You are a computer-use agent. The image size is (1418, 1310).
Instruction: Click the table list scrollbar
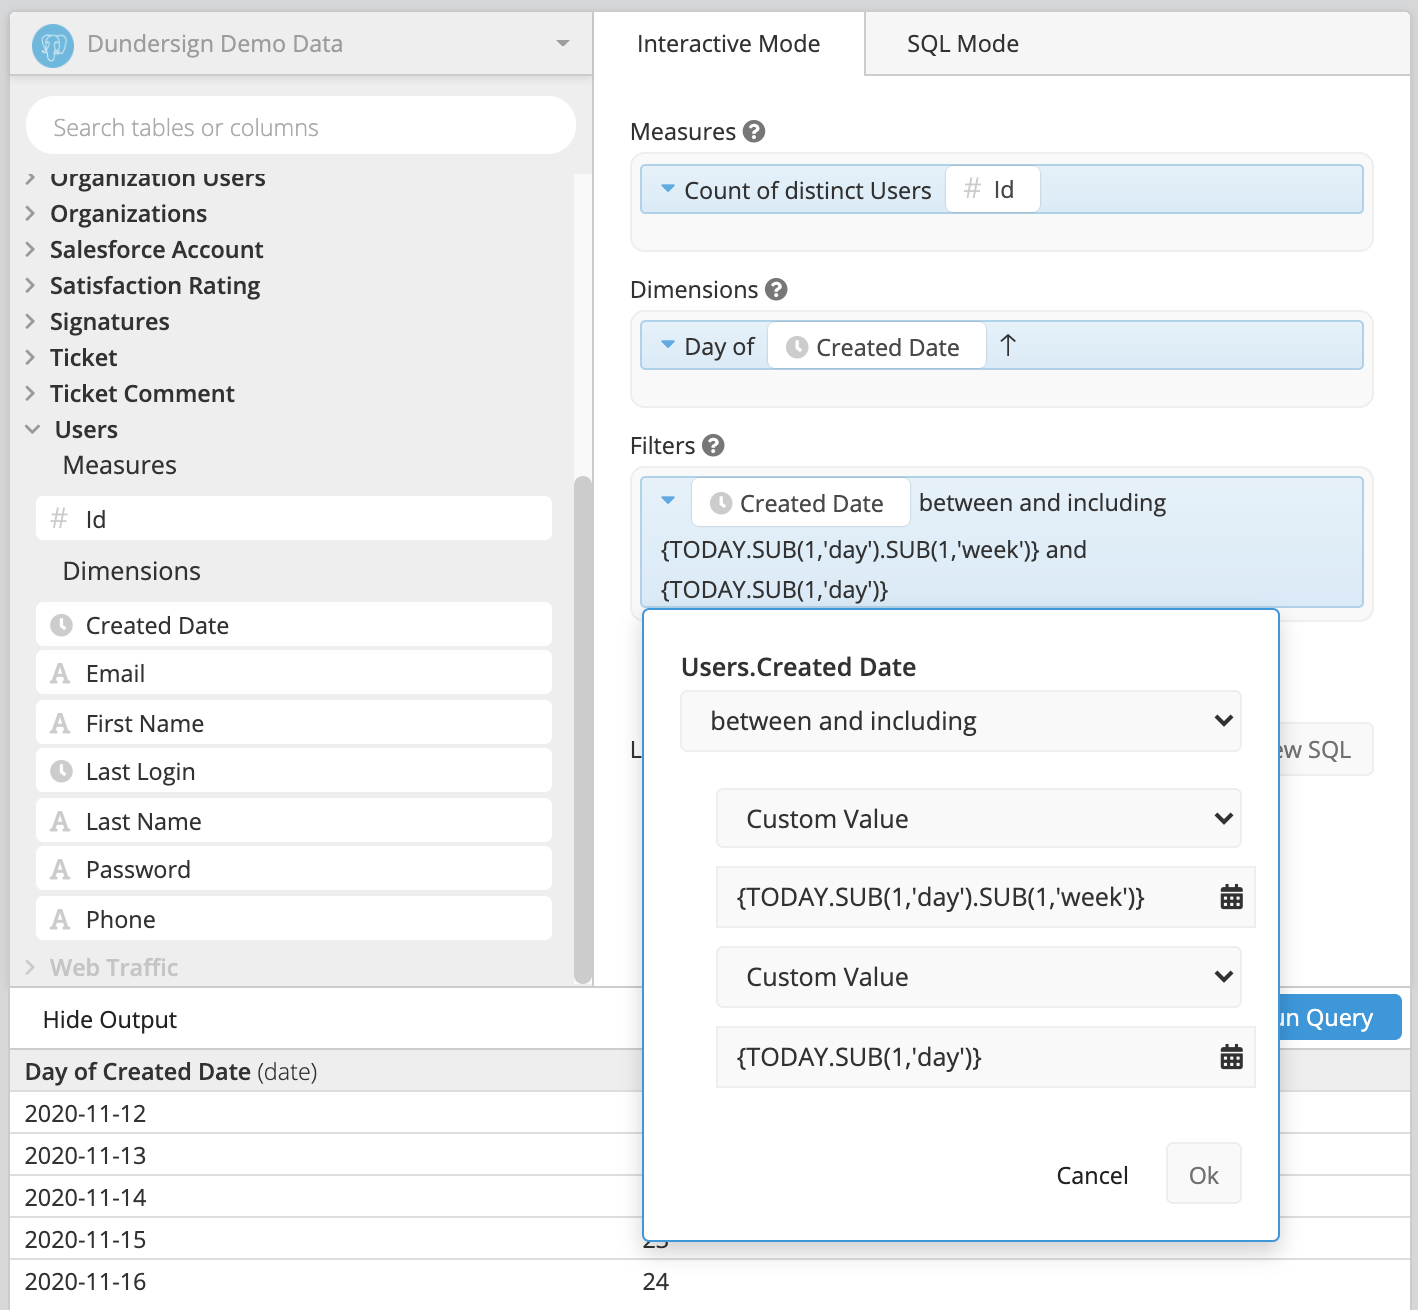(583, 729)
